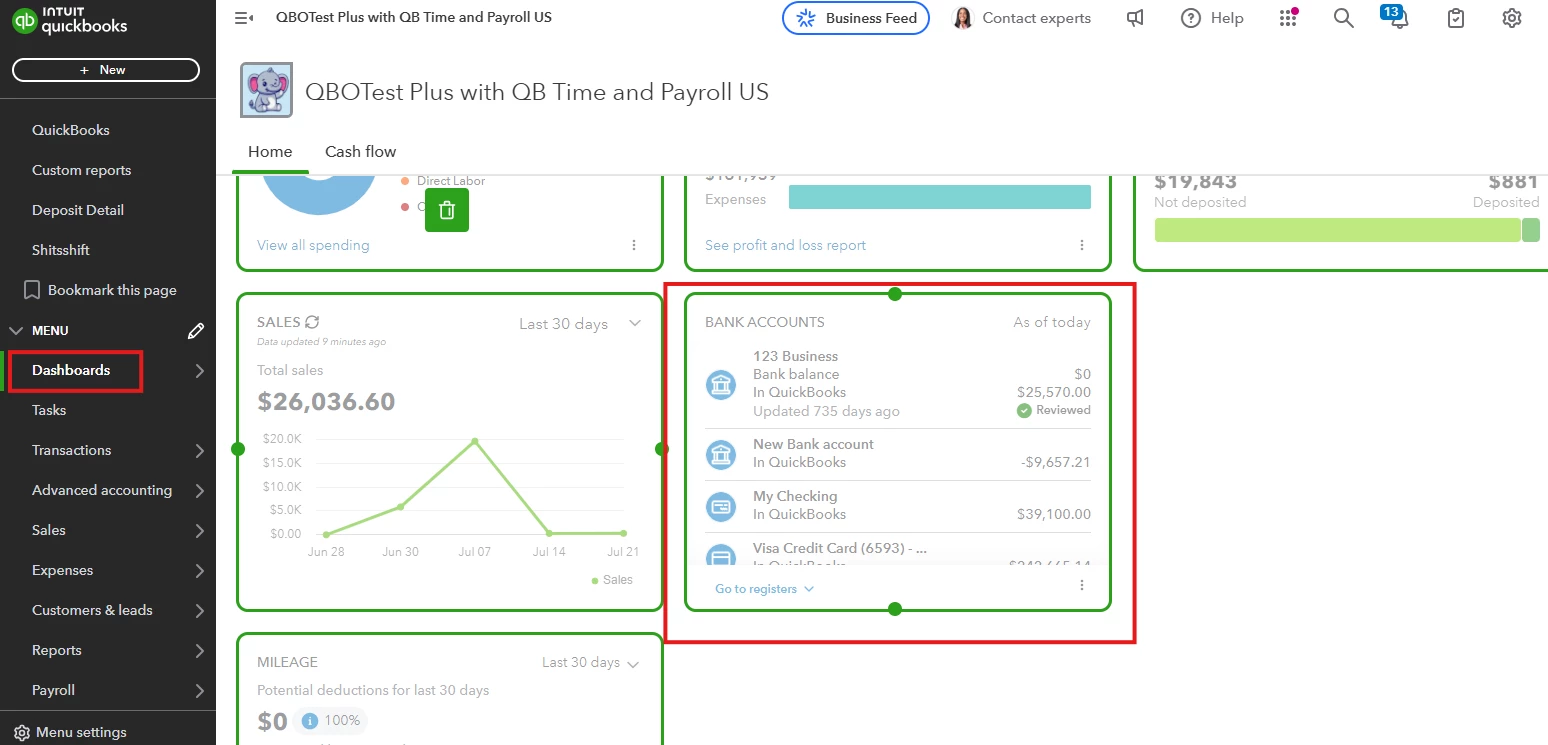Click the pencil edit icon beside MENU
This screenshot has width=1548, height=745.
click(196, 330)
